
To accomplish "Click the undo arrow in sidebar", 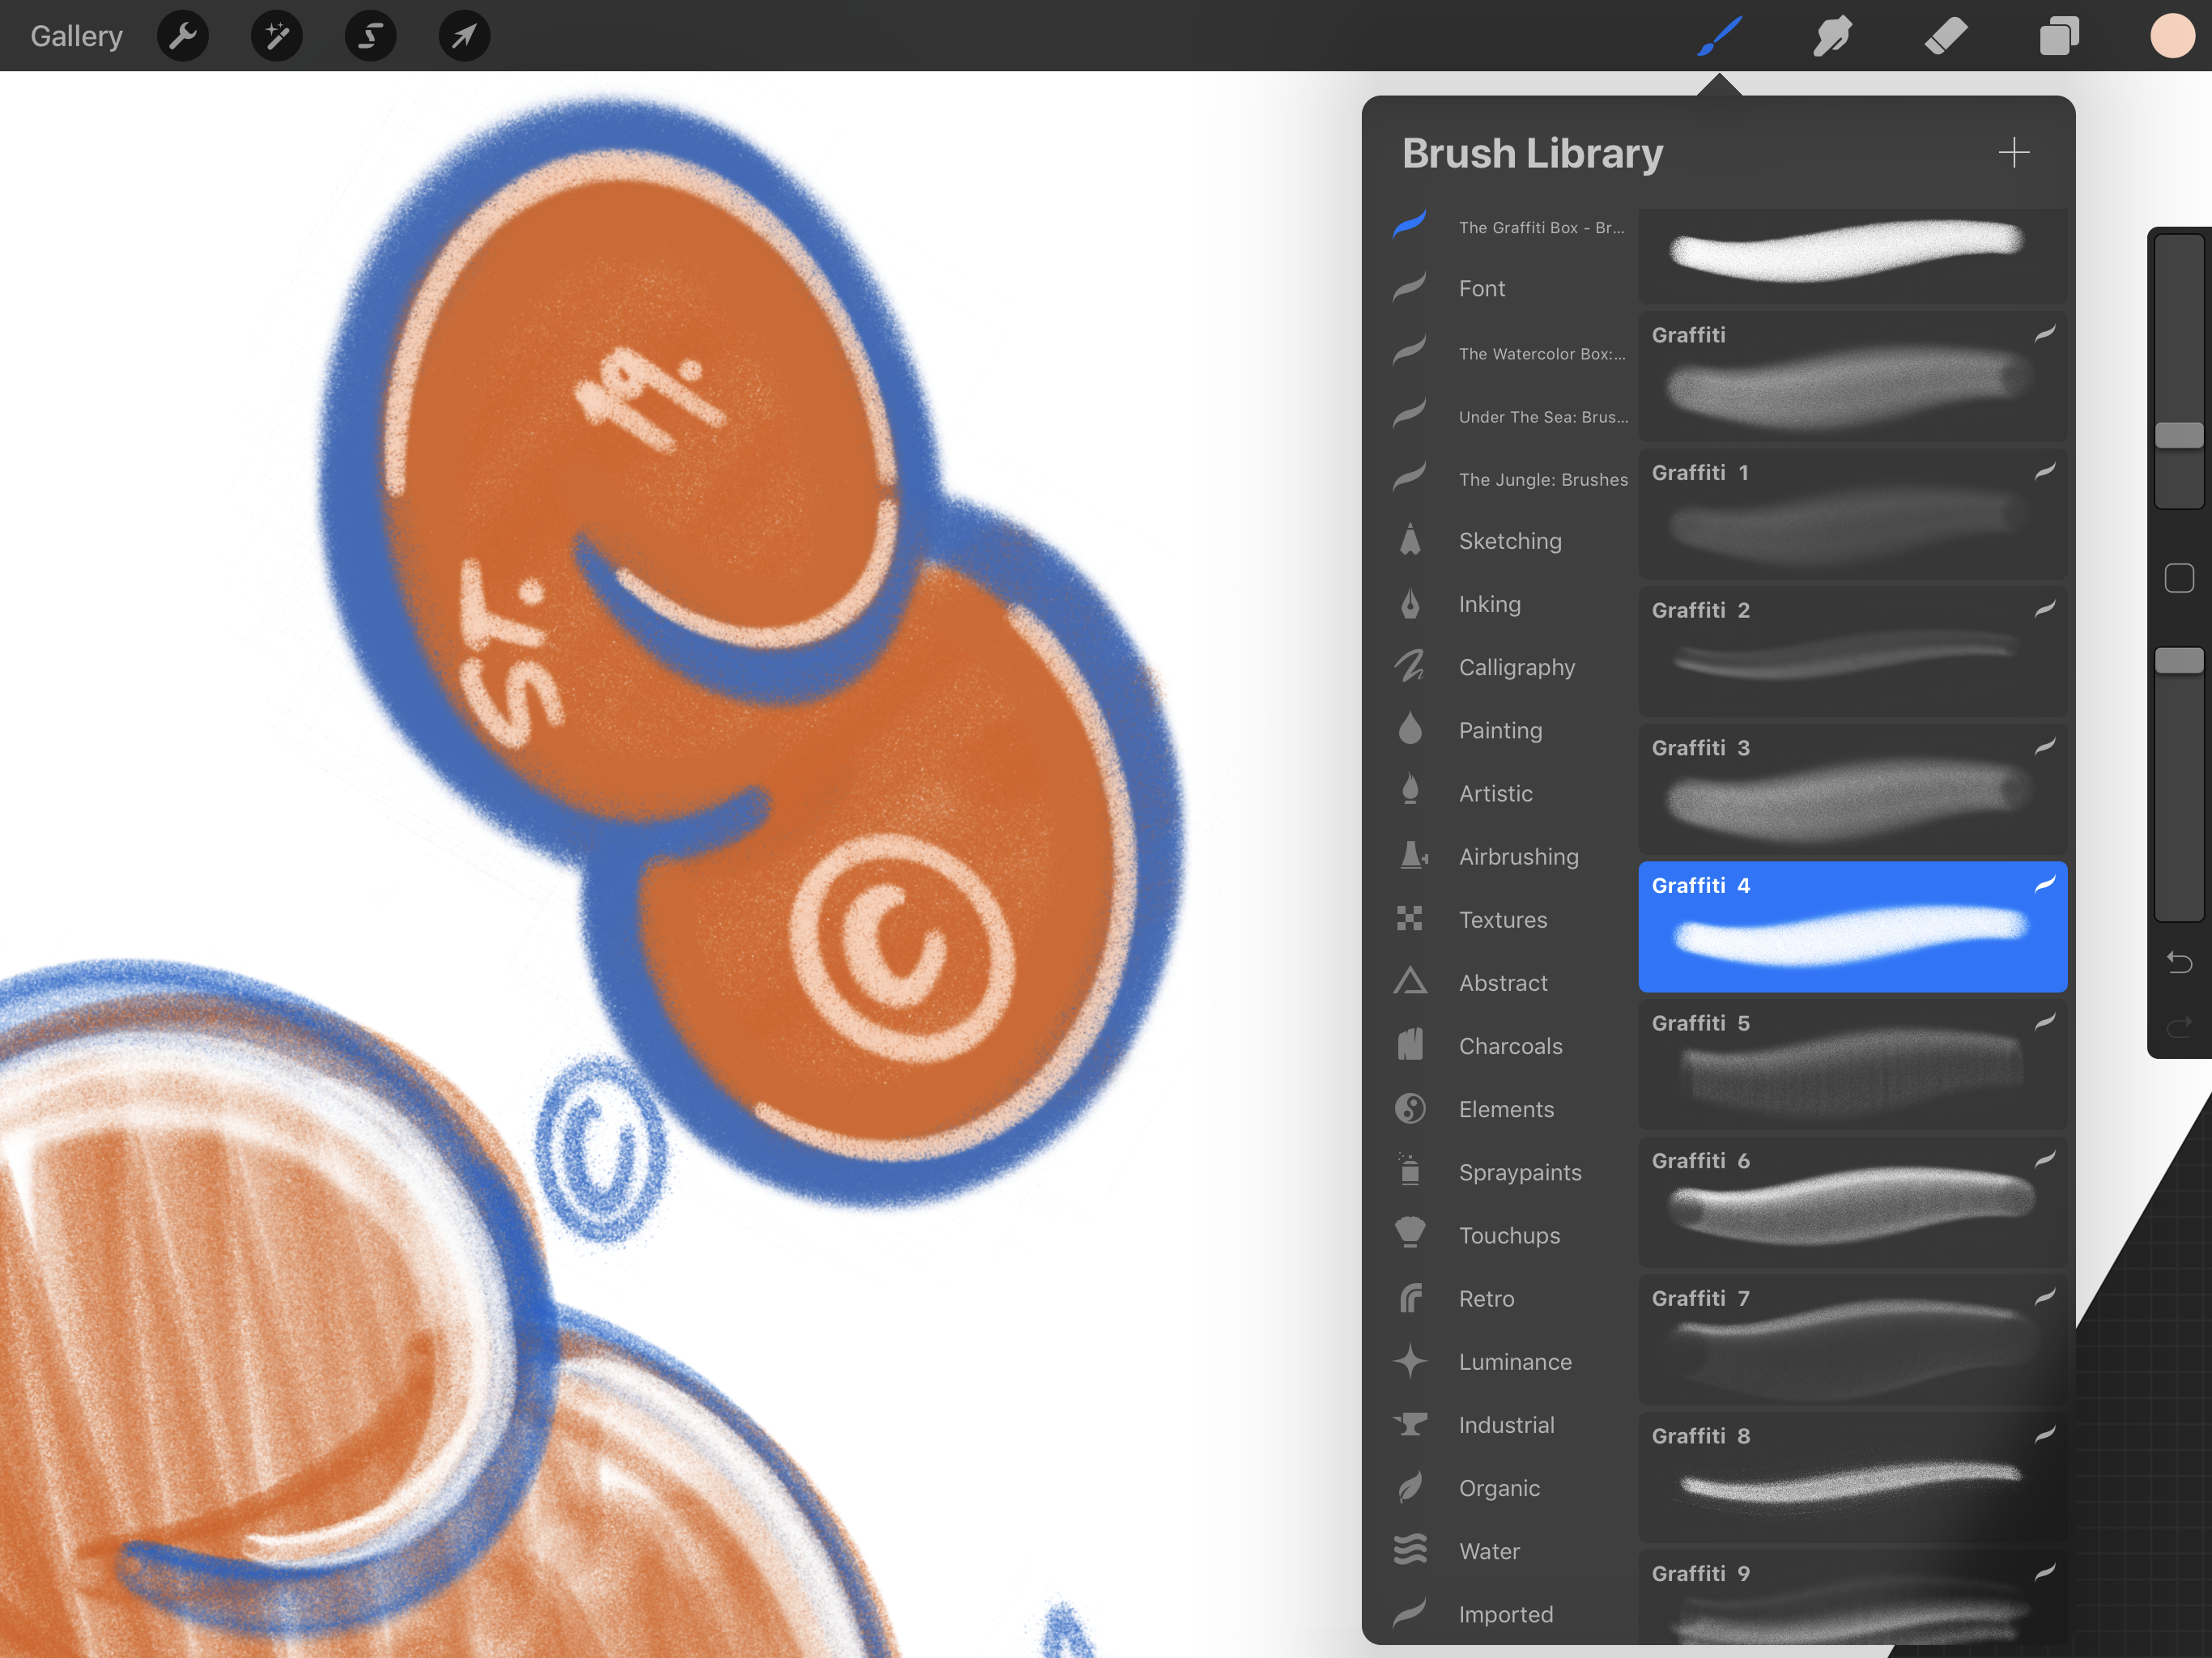I will pyautogui.click(x=2179, y=963).
